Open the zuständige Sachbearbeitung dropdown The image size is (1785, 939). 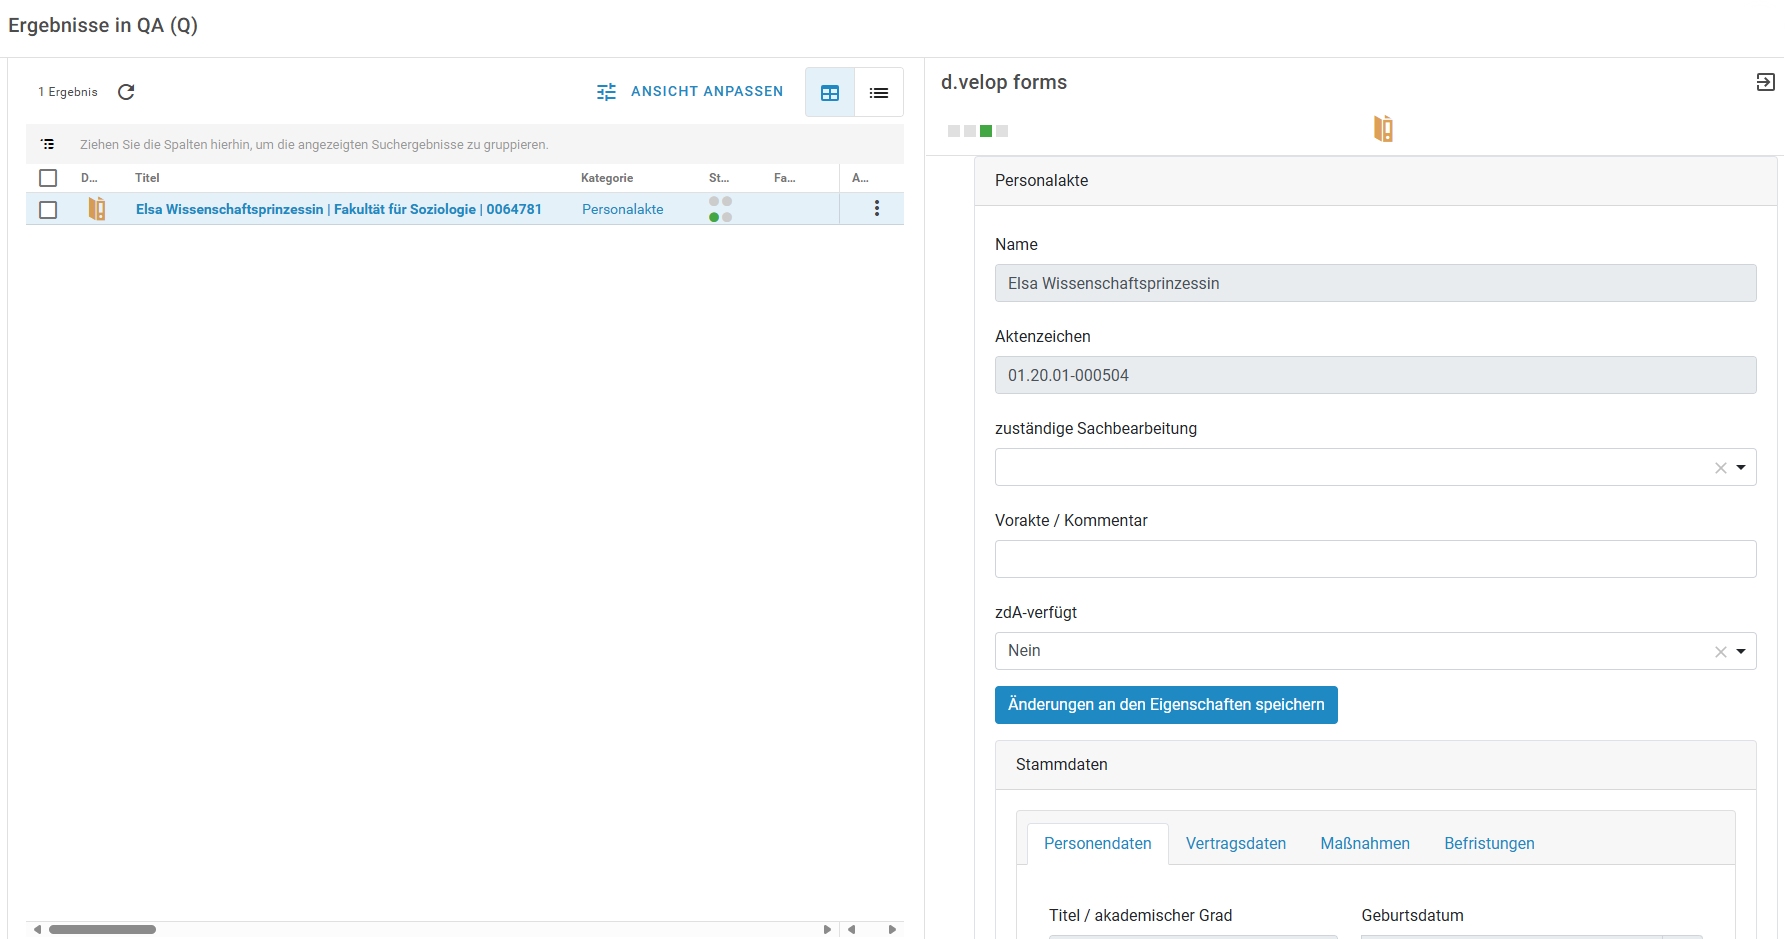[1740, 467]
